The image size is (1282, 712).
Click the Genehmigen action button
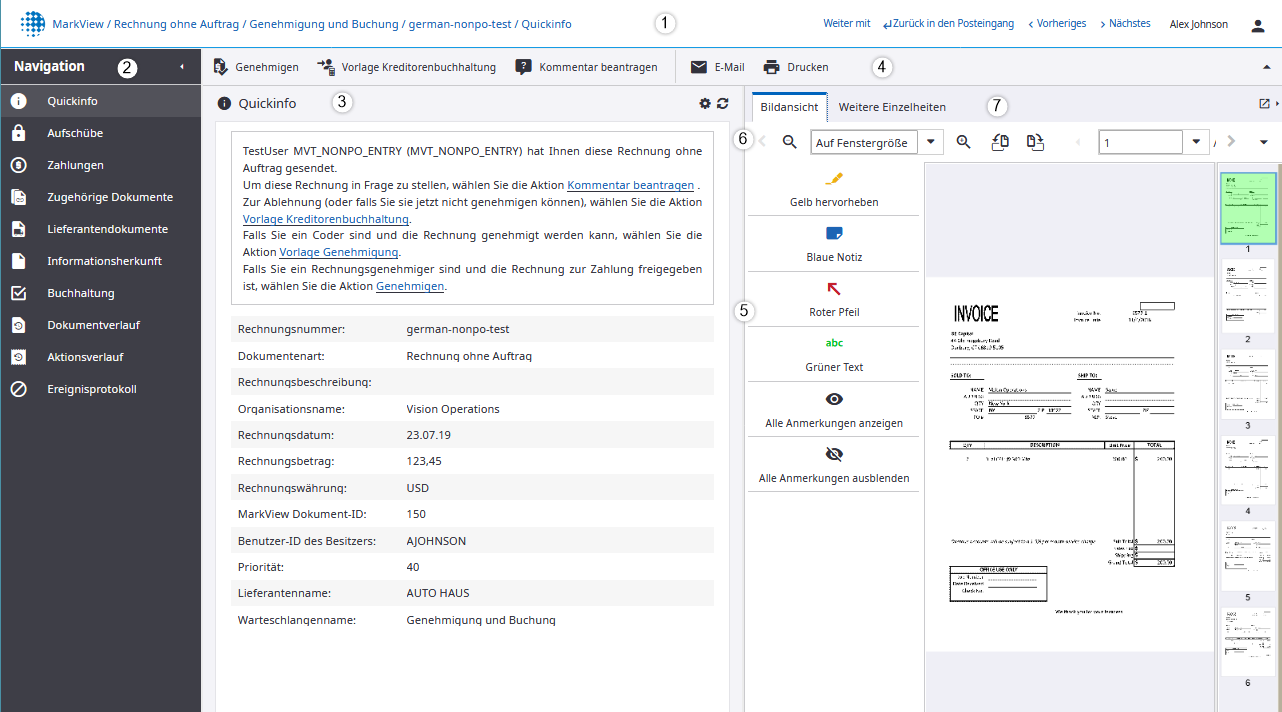click(256, 67)
